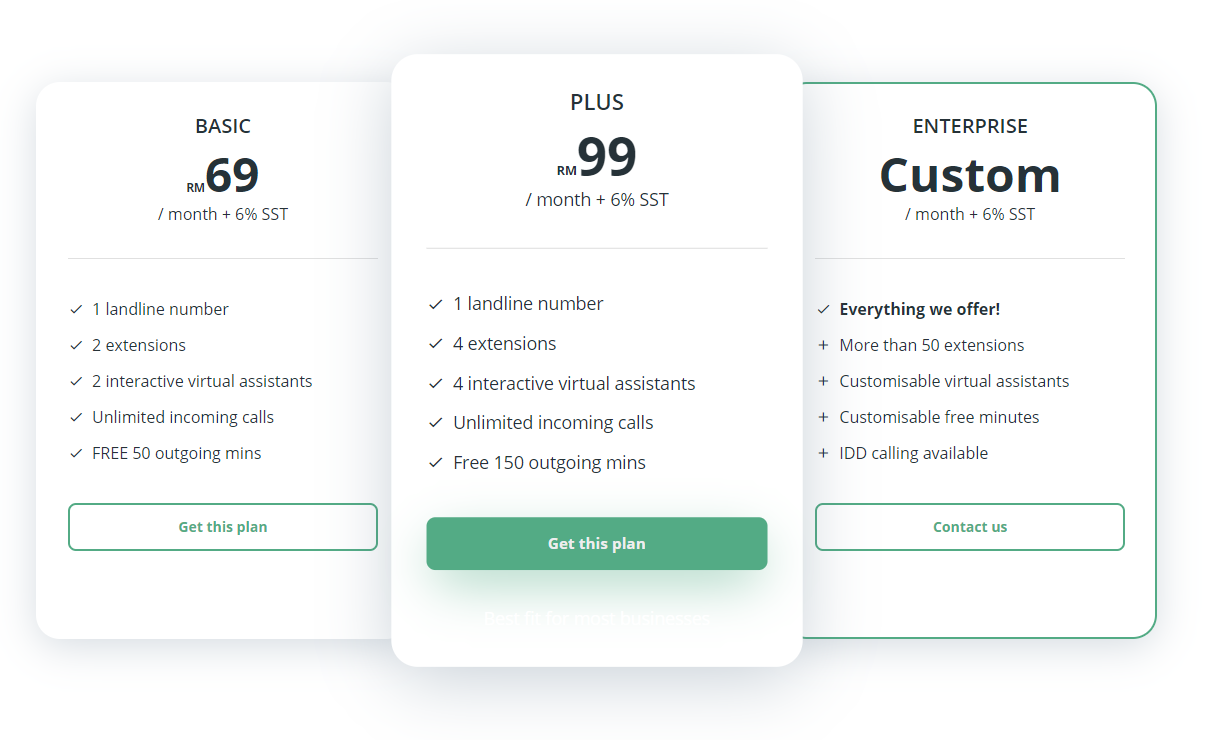Click checkmark next to FREE 50 outgoing mins
The image size is (1220, 740).
[76, 453]
